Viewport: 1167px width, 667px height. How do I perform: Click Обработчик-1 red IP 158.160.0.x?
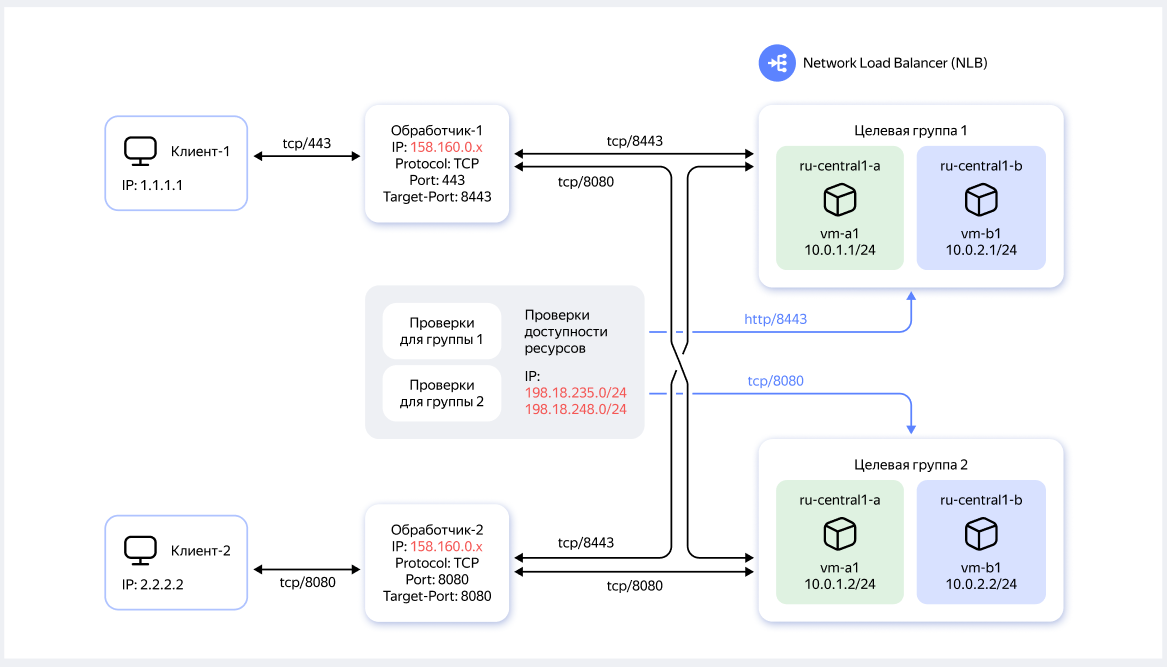(447, 147)
